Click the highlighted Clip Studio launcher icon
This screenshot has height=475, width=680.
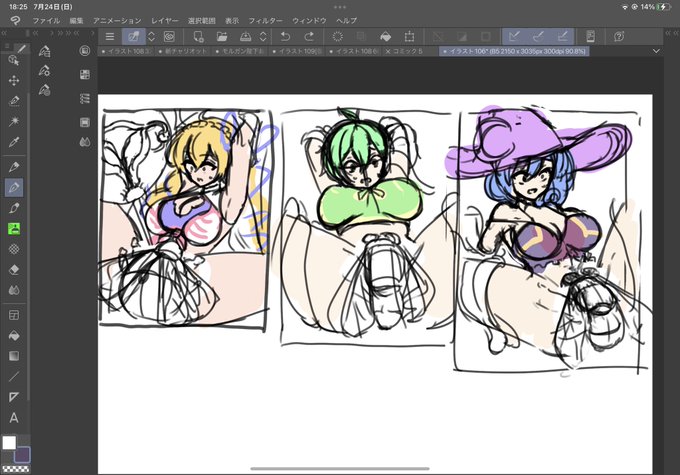(x=134, y=36)
